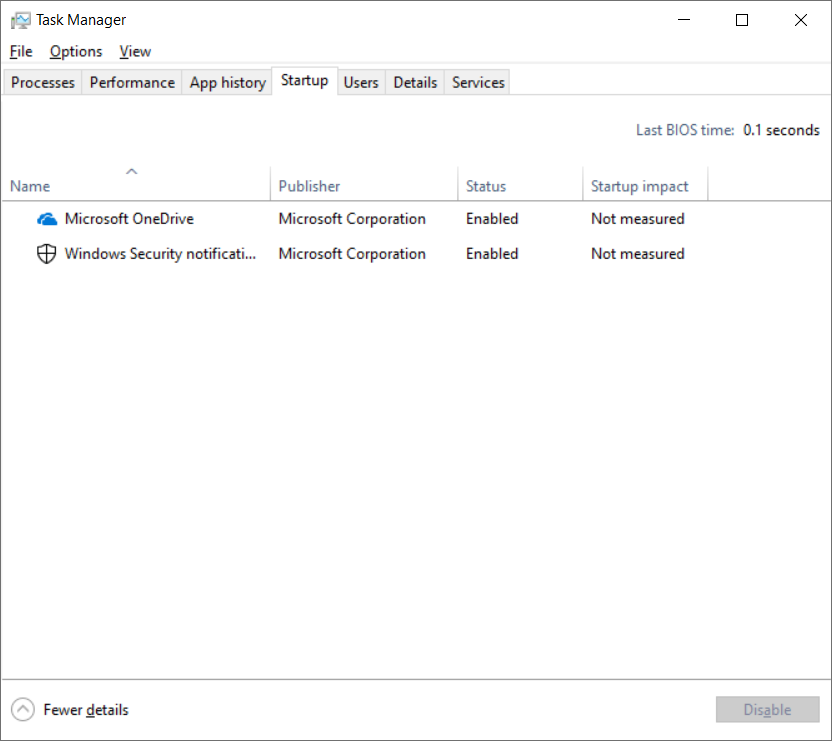The image size is (832, 741).
Task: Sort by the Startup impact column header
Action: point(645,183)
